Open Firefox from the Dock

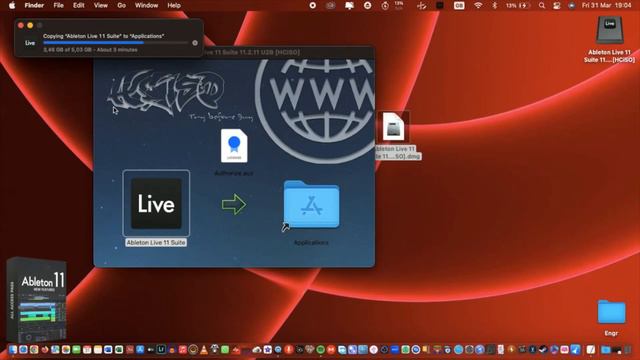coord(44,349)
